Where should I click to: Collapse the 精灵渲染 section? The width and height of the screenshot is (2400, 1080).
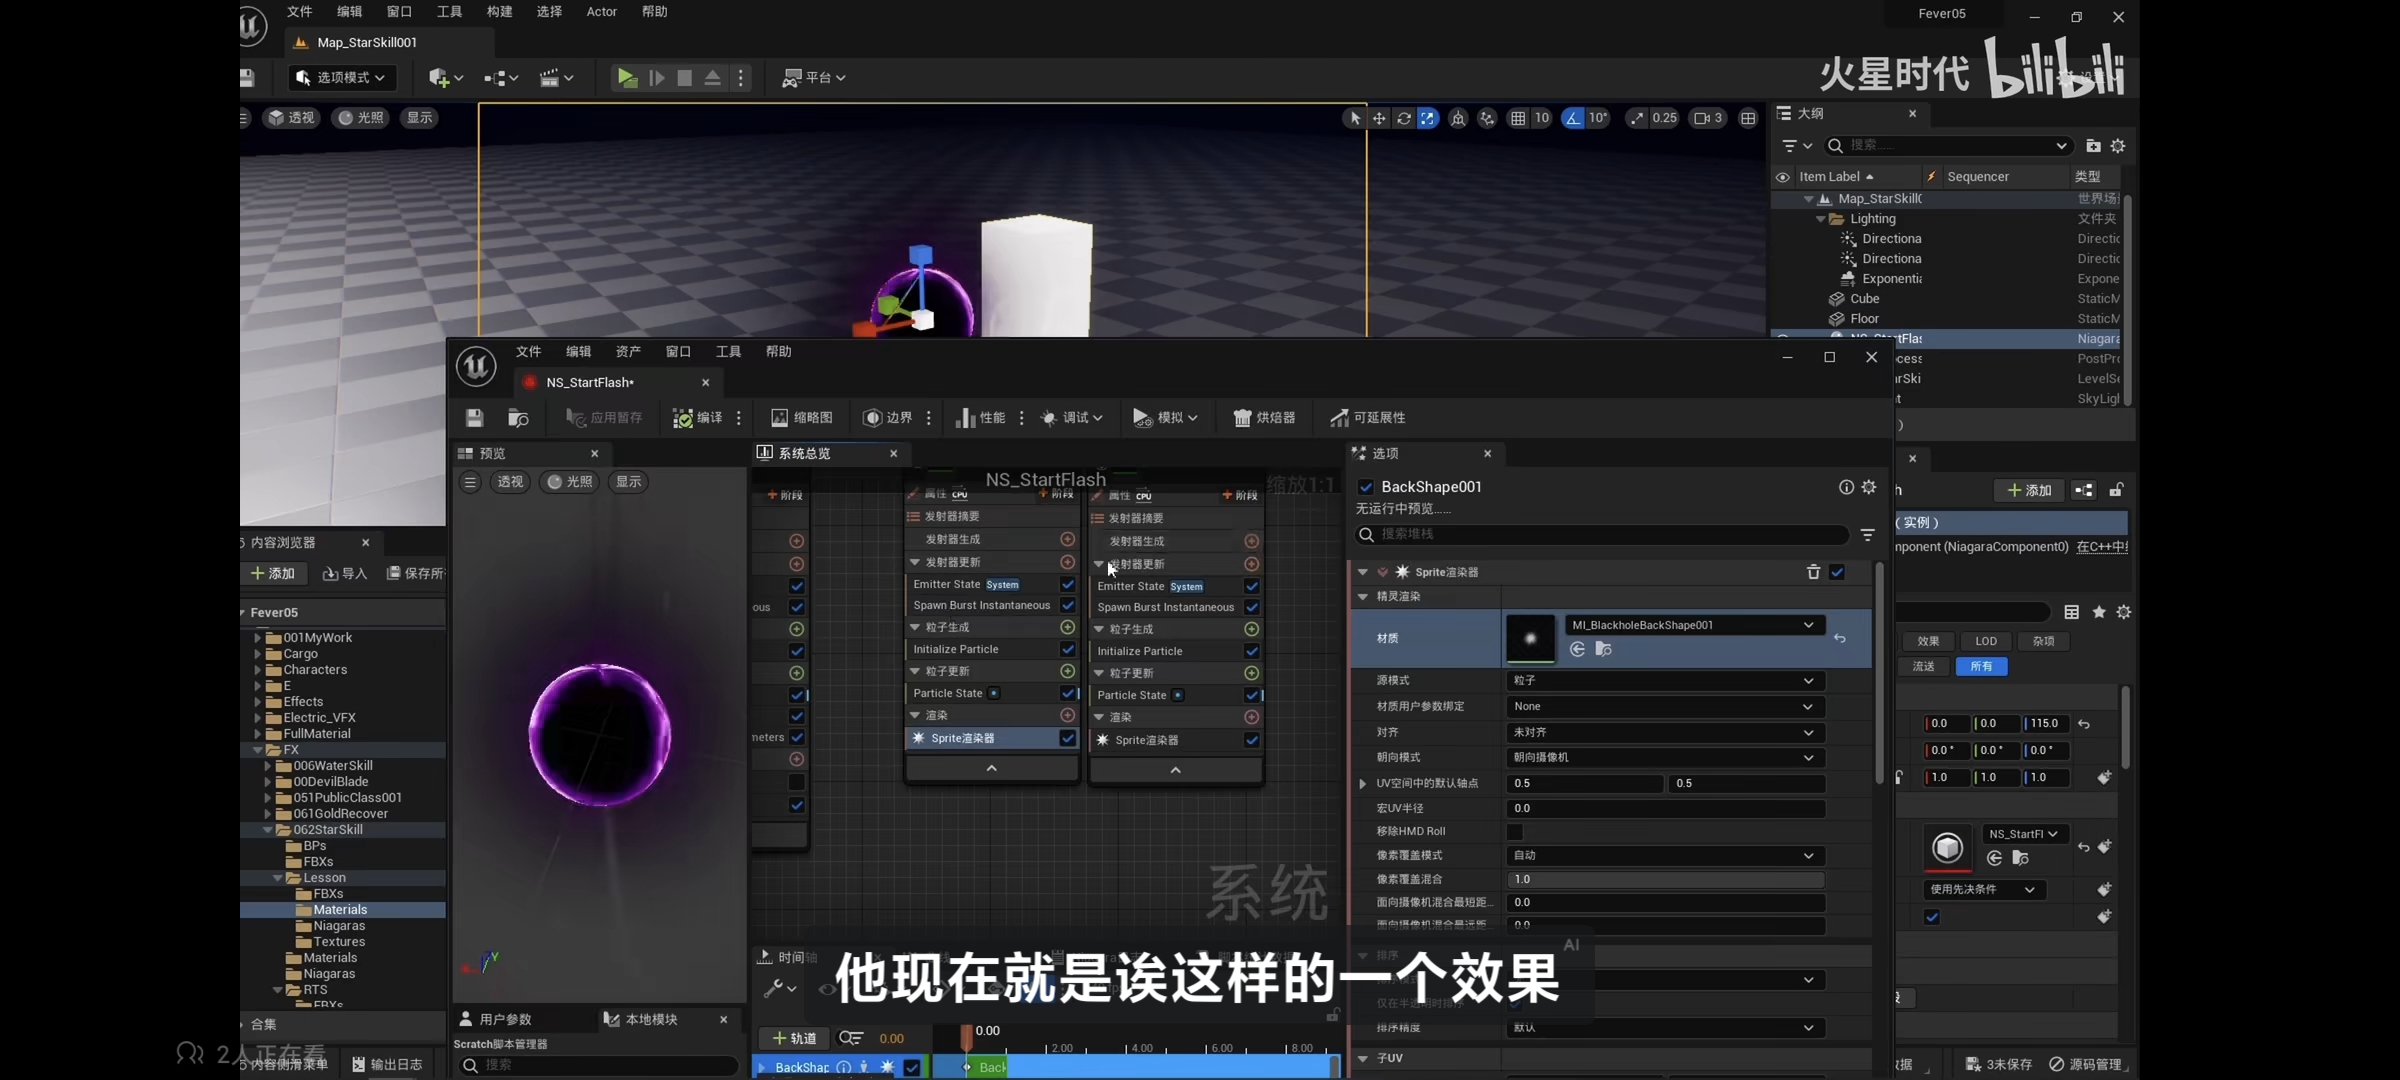(1363, 596)
